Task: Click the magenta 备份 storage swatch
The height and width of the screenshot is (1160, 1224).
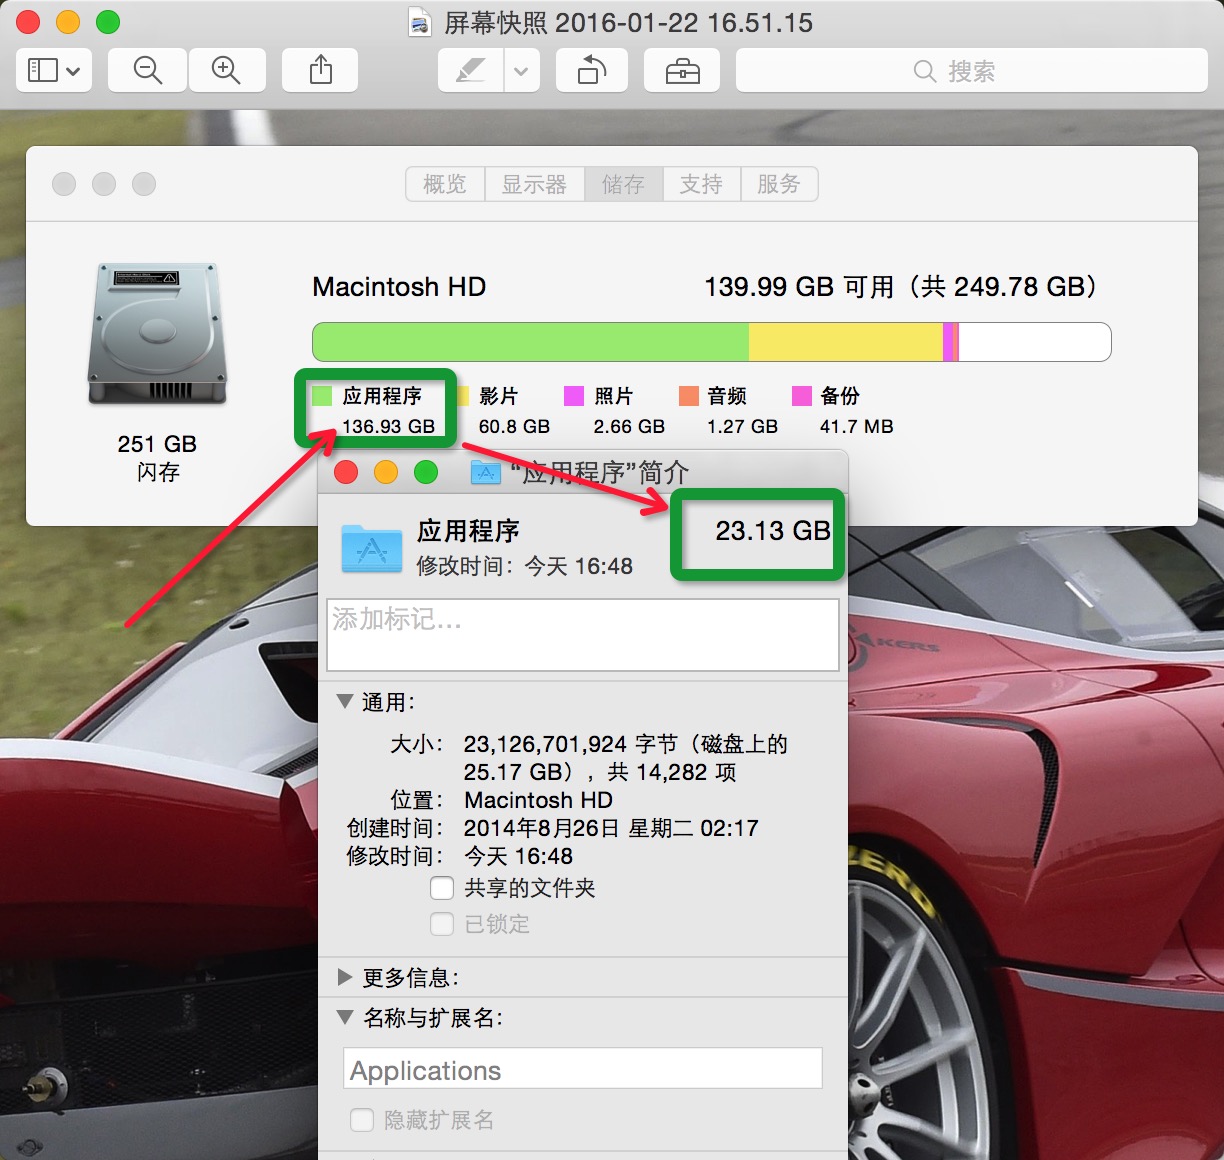Action: click(x=802, y=396)
